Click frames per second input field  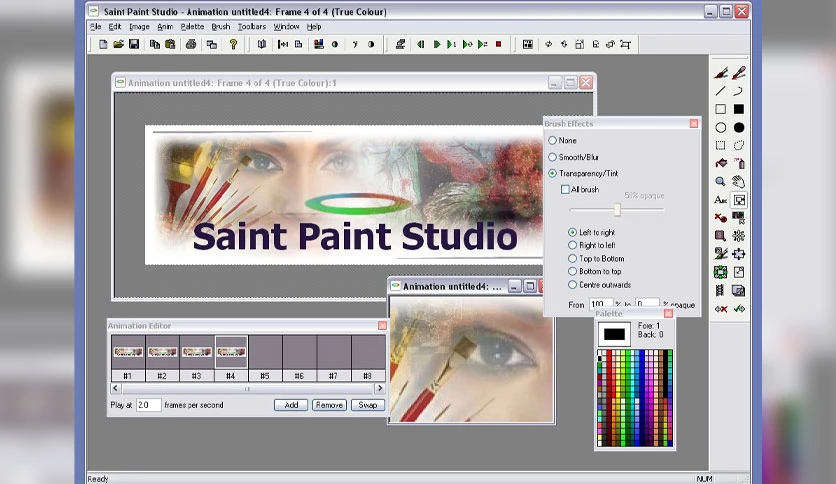click(x=148, y=405)
